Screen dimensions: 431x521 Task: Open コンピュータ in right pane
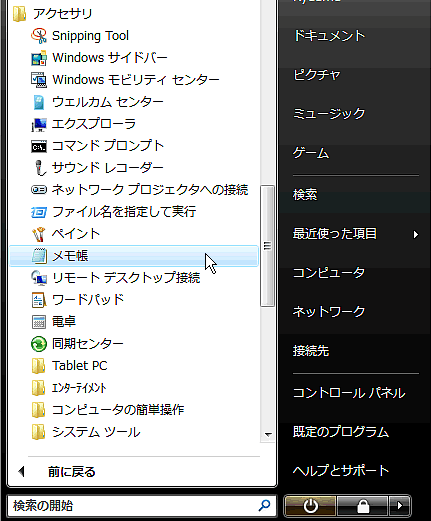[329, 273]
